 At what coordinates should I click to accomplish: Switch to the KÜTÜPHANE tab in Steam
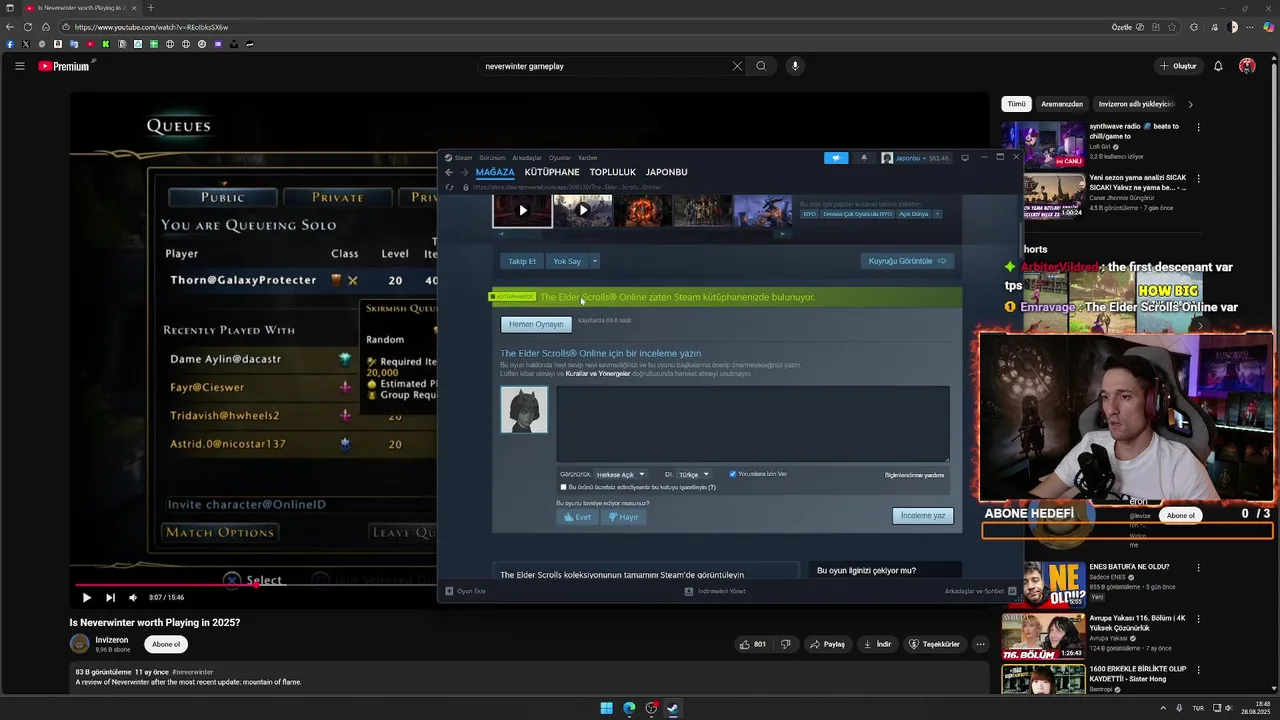tap(552, 172)
